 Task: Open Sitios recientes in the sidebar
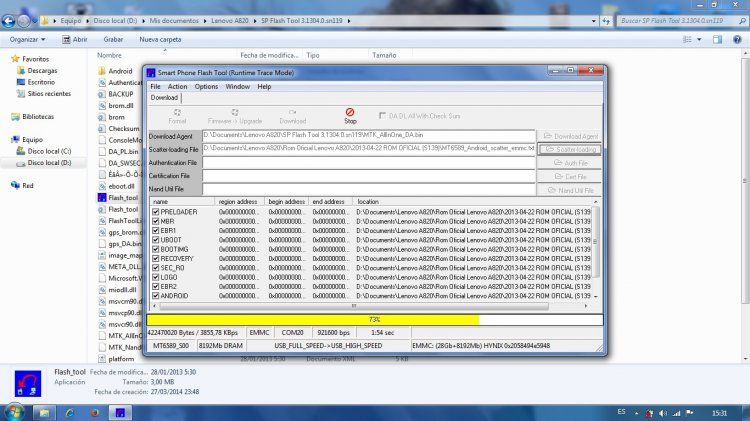pyautogui.click(x=49, y=94)
